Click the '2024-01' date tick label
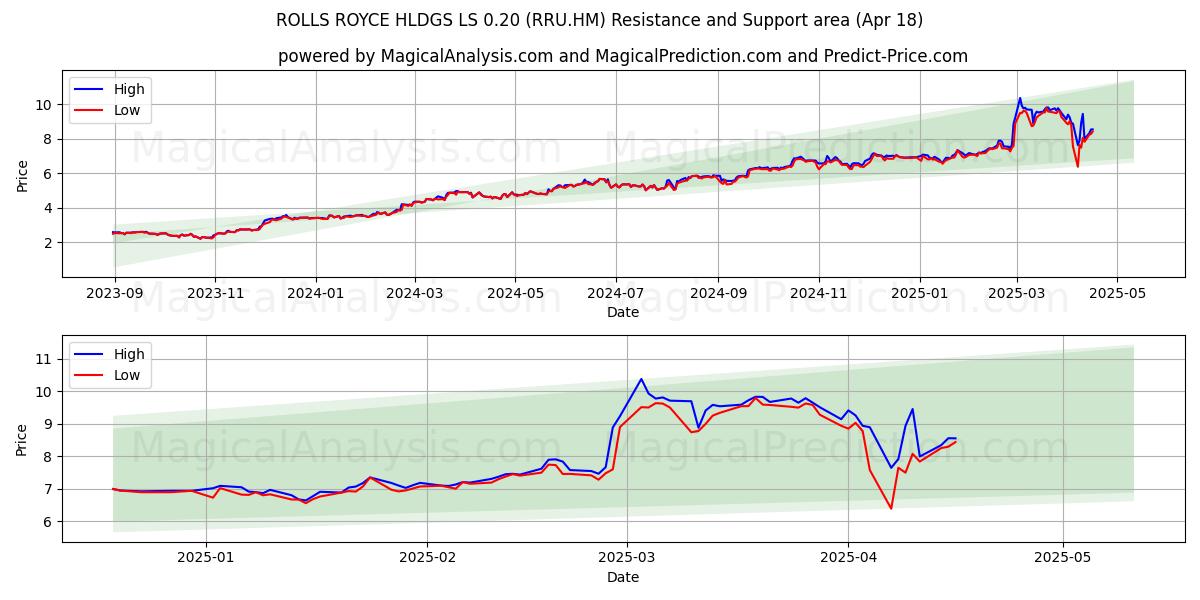1200x600 pixels. 316,294
